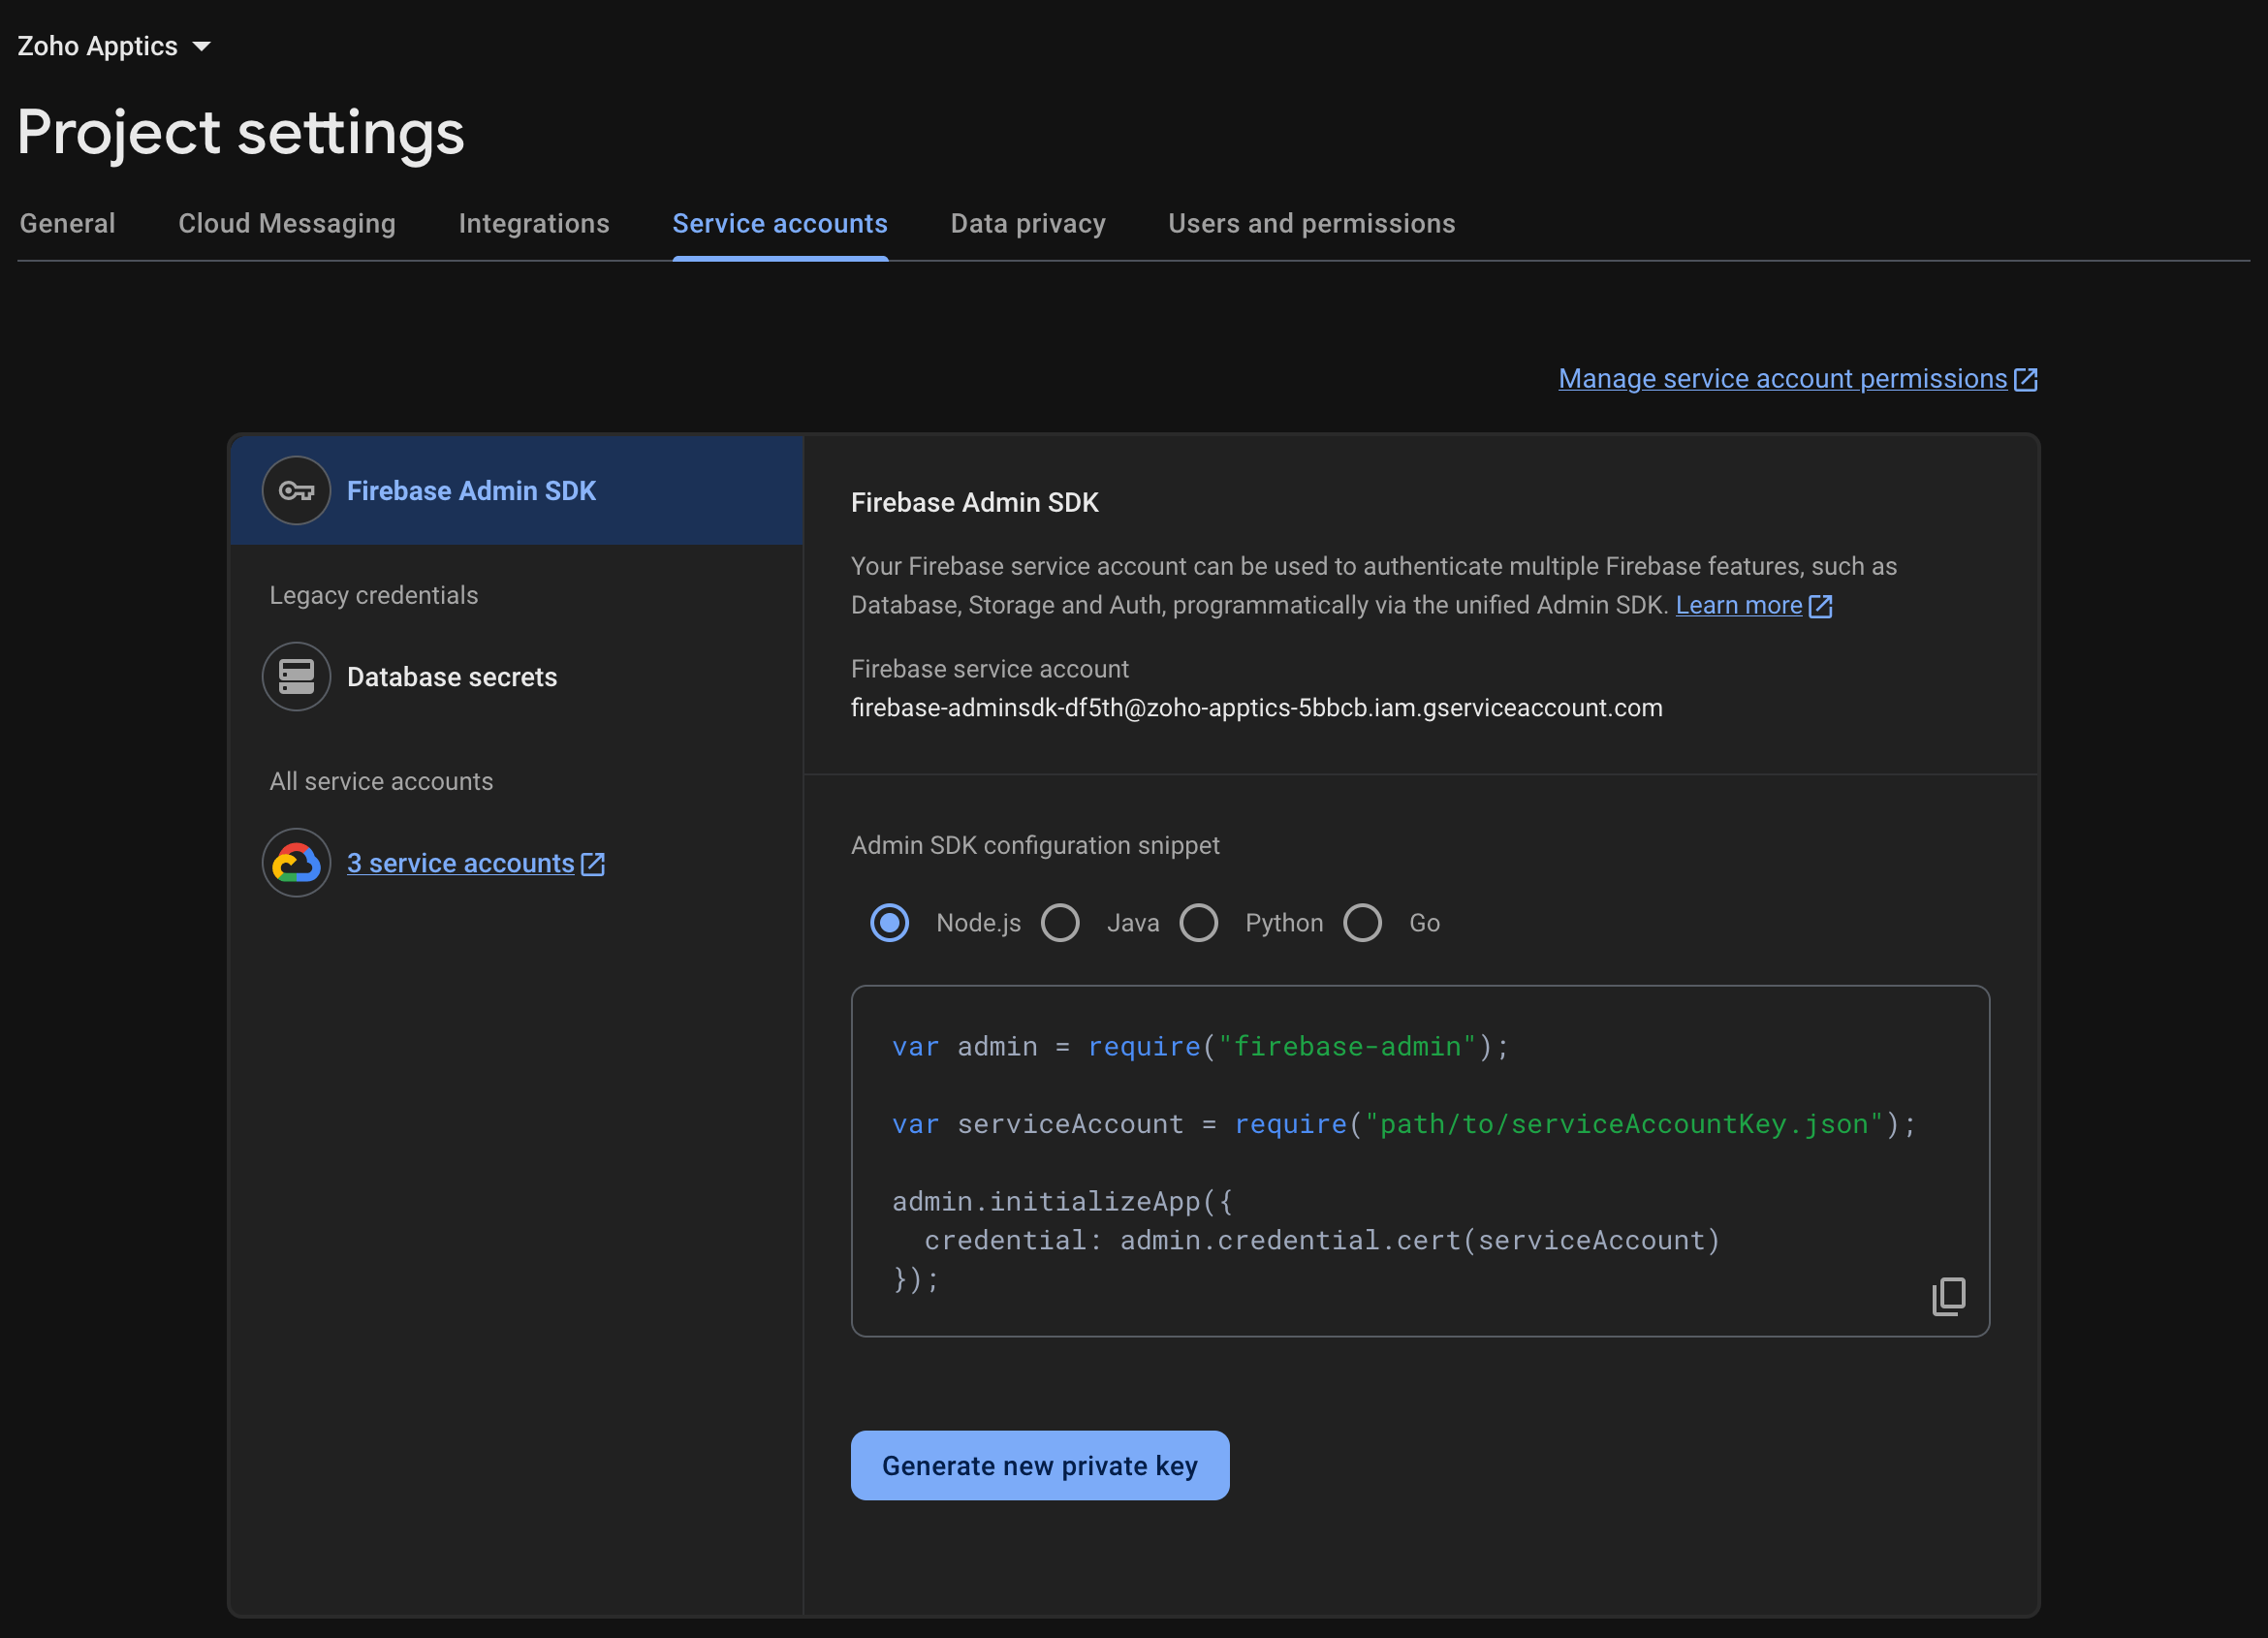The width and height of the screenshot is (2268, 1638).
Task: Select Database secrets in the sidebar
Action: (x=451, y=677)
